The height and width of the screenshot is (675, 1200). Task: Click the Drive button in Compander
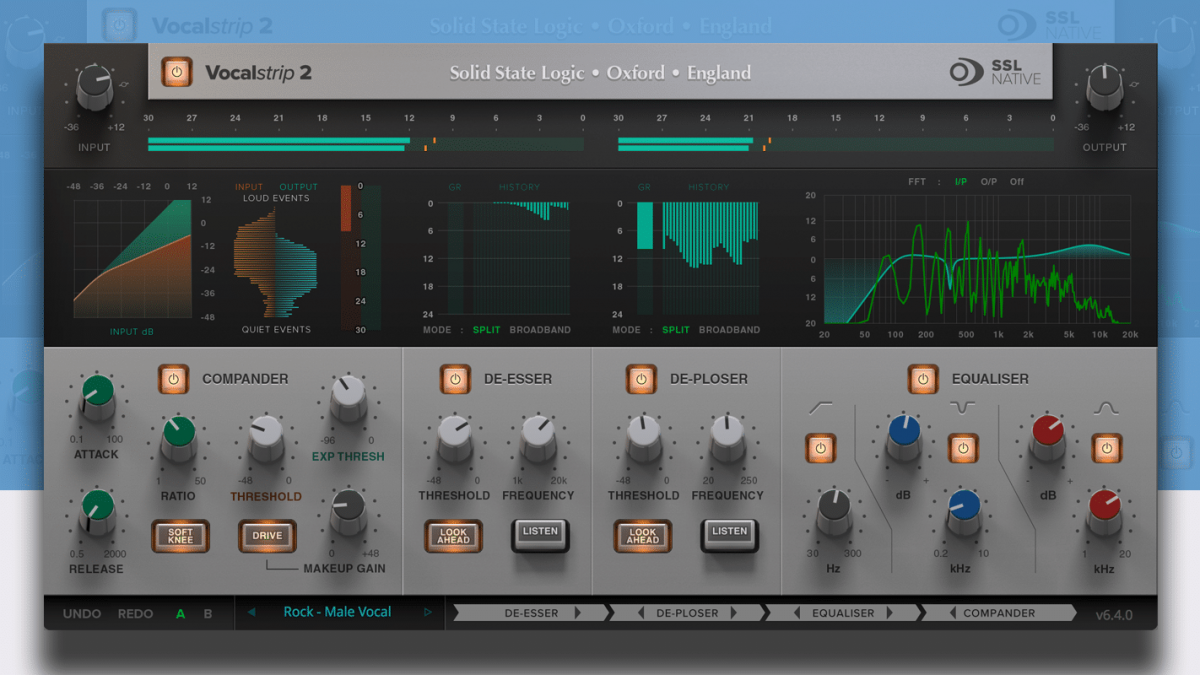(267, 536)
